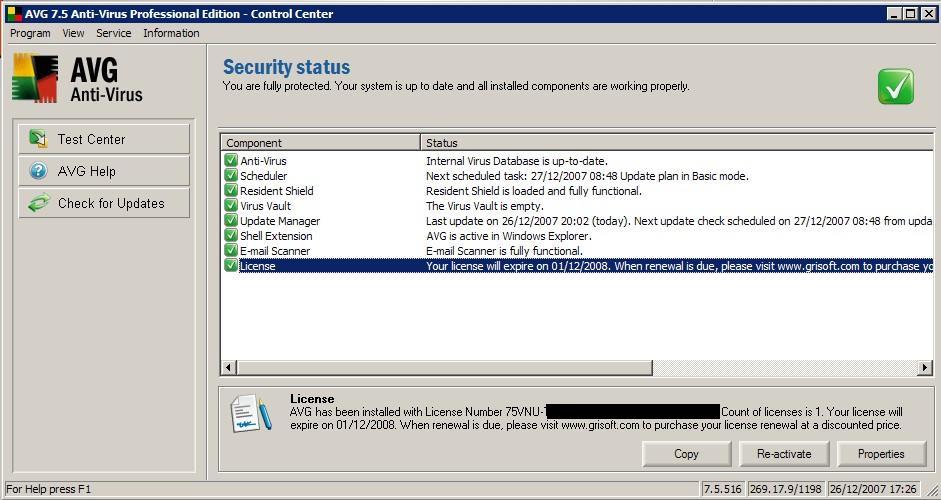Click the Check for Updates button

[x=104, y=203]
